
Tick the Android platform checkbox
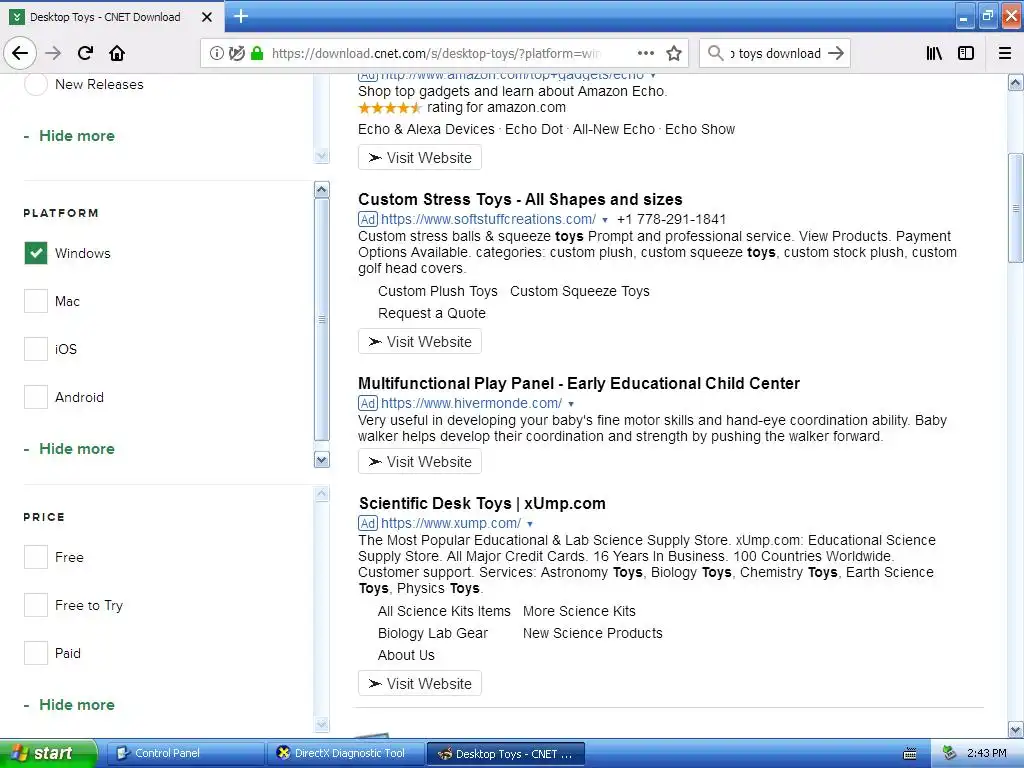click(x=36, y=397)
